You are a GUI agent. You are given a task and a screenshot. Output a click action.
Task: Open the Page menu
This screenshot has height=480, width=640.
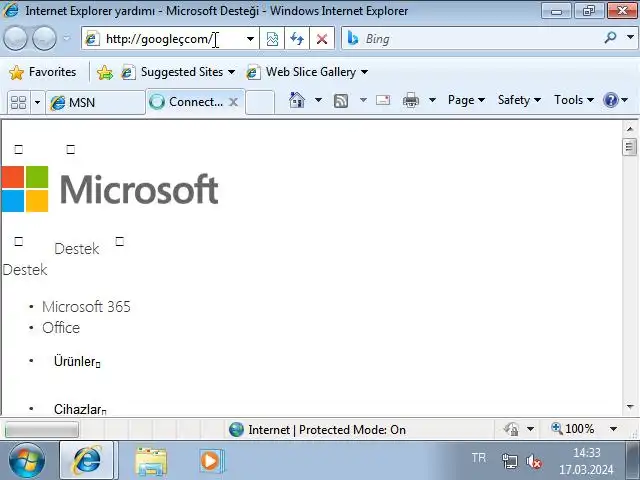pos(466,100)
